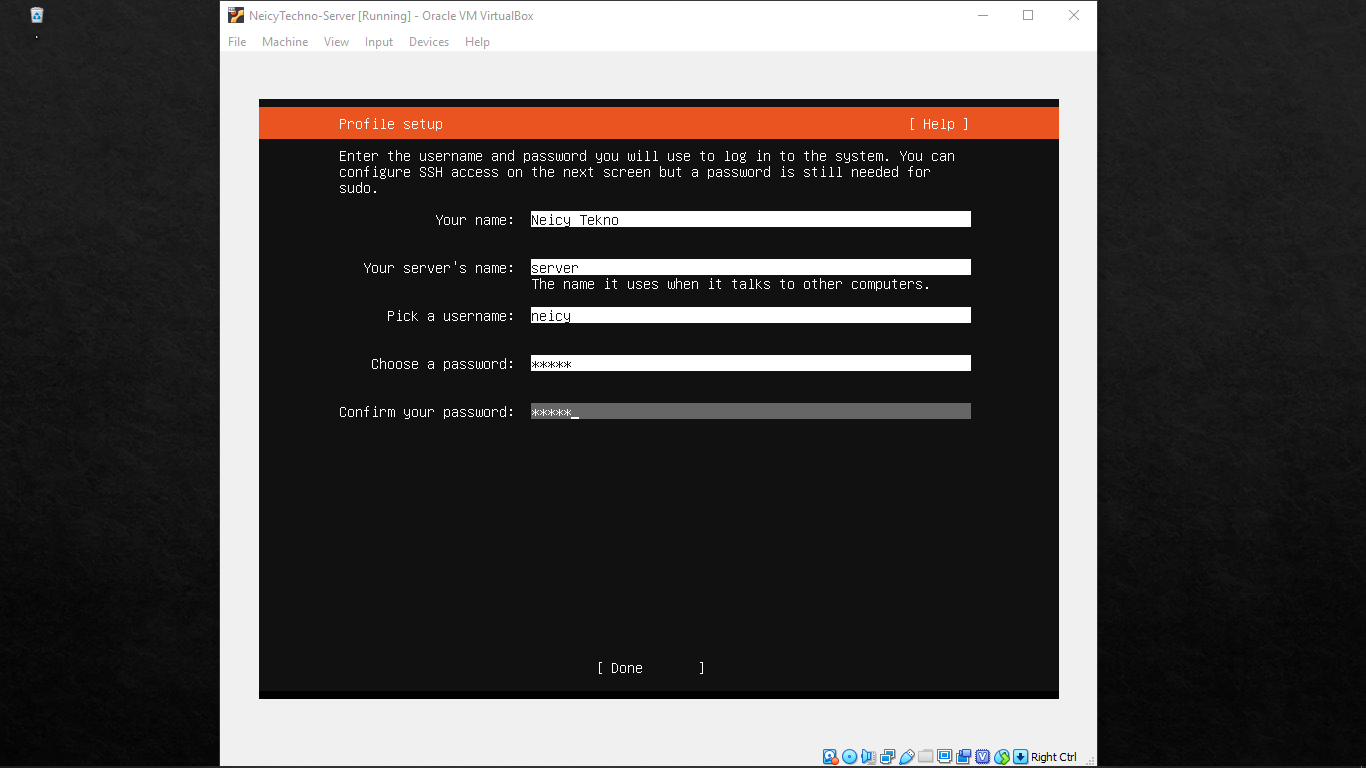Open the Recycle Bin on desktop

[37, 15]
